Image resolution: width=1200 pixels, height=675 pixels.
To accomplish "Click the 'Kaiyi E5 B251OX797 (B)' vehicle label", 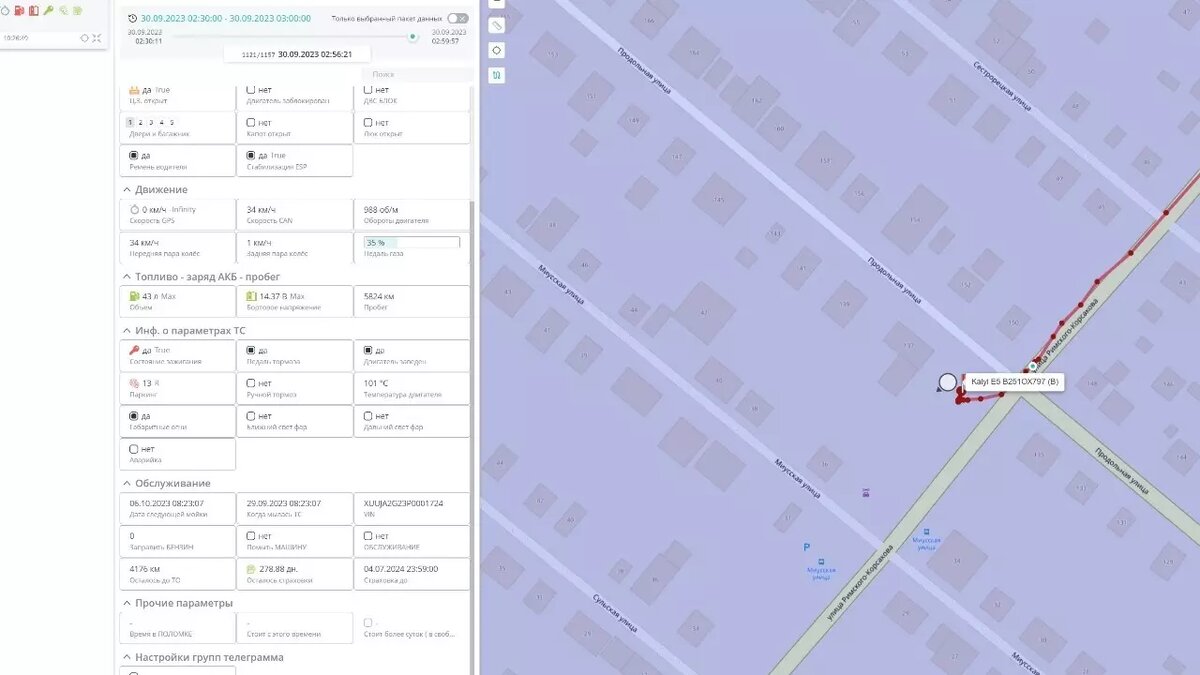I will [1015, 382].
